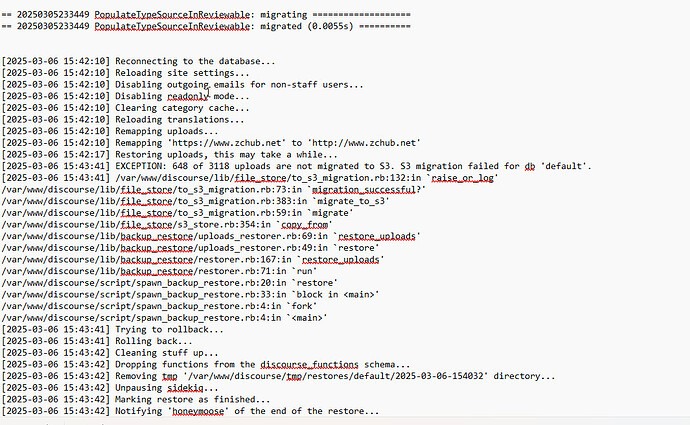
Task: Click the 'EXCEPTION:' word in the log
Action: click(139, 166)
